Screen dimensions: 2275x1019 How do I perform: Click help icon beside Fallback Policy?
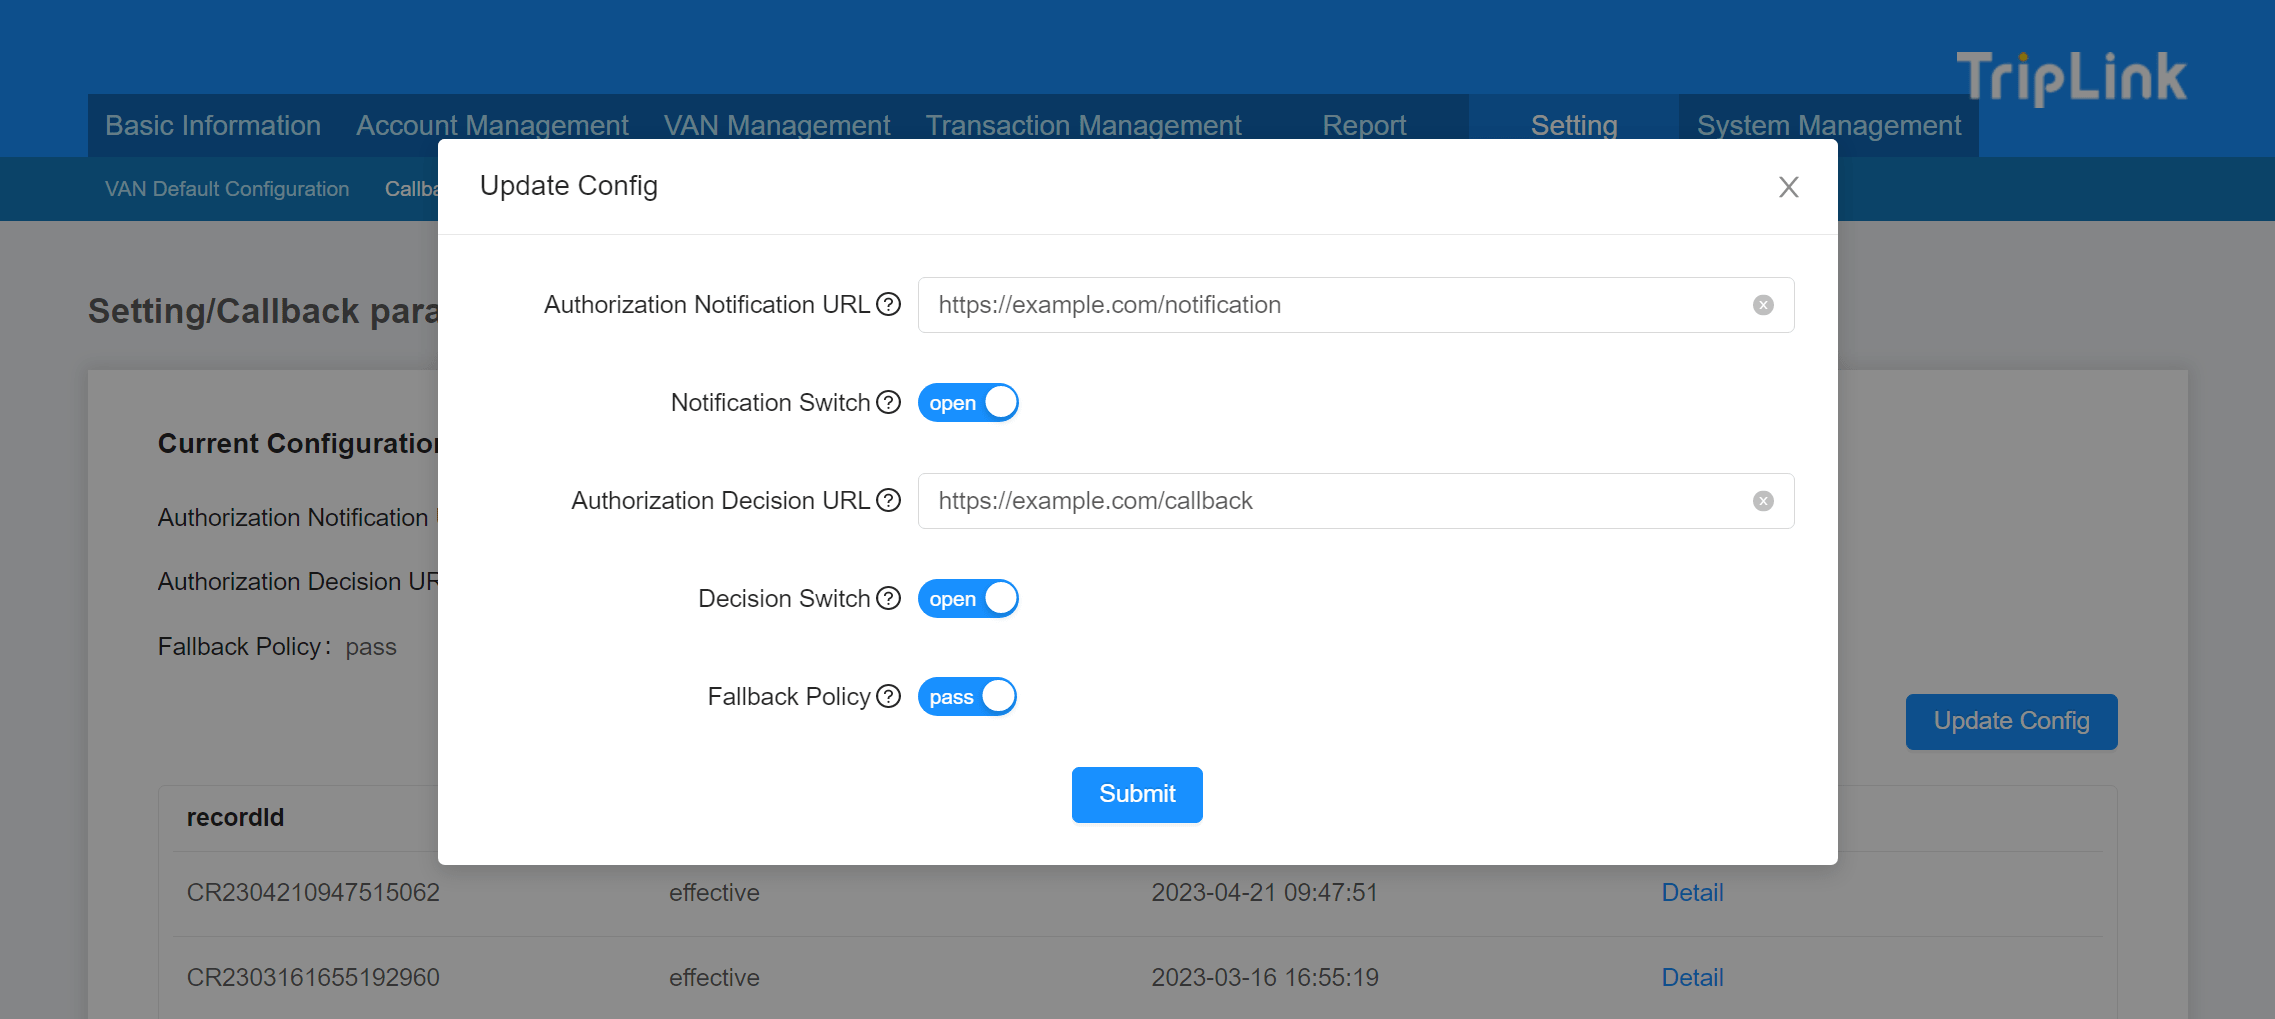pyautogui.click(x=888, y=696)
